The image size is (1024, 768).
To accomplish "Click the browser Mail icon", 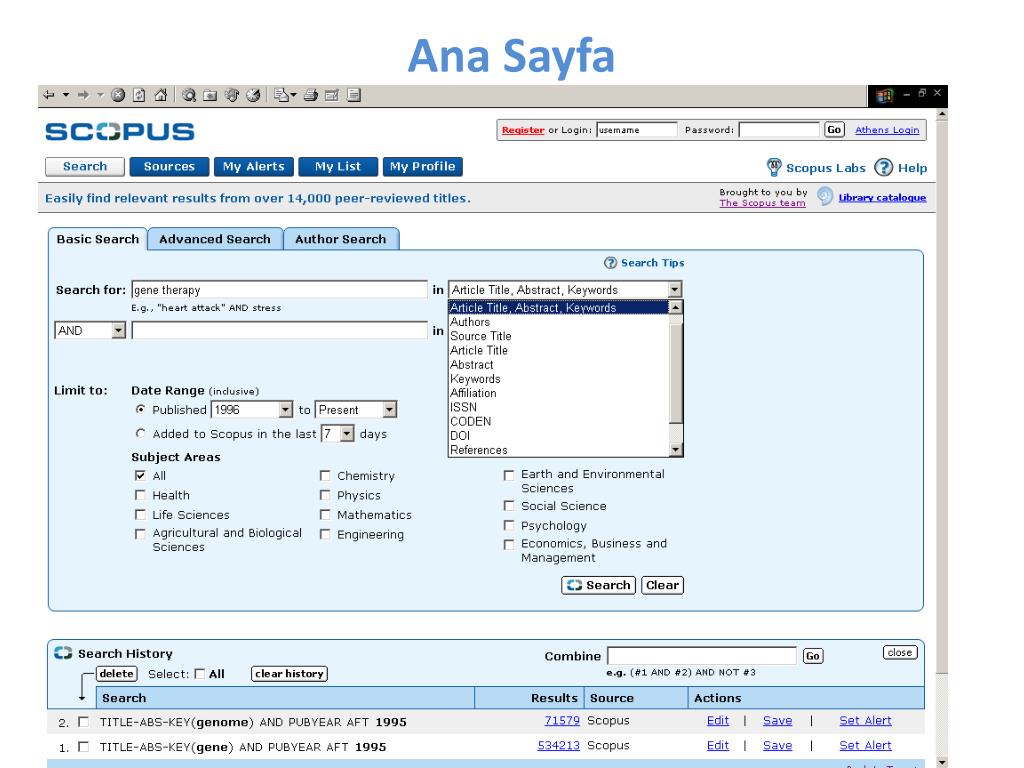I will tap(281, 95).
